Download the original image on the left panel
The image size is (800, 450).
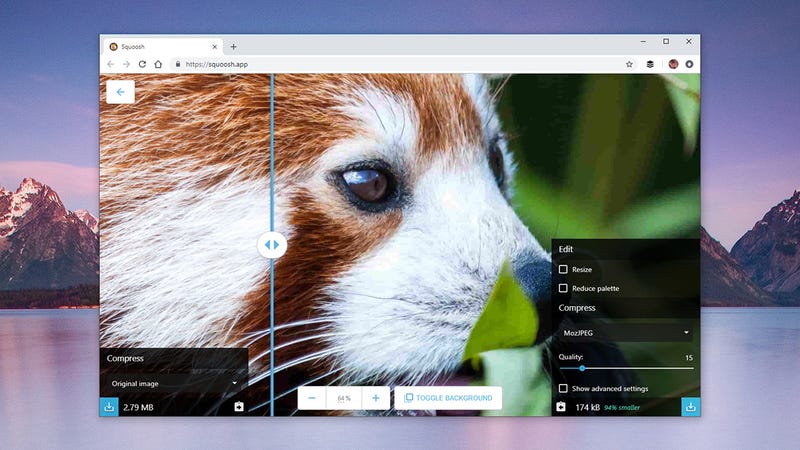point(109,407)
